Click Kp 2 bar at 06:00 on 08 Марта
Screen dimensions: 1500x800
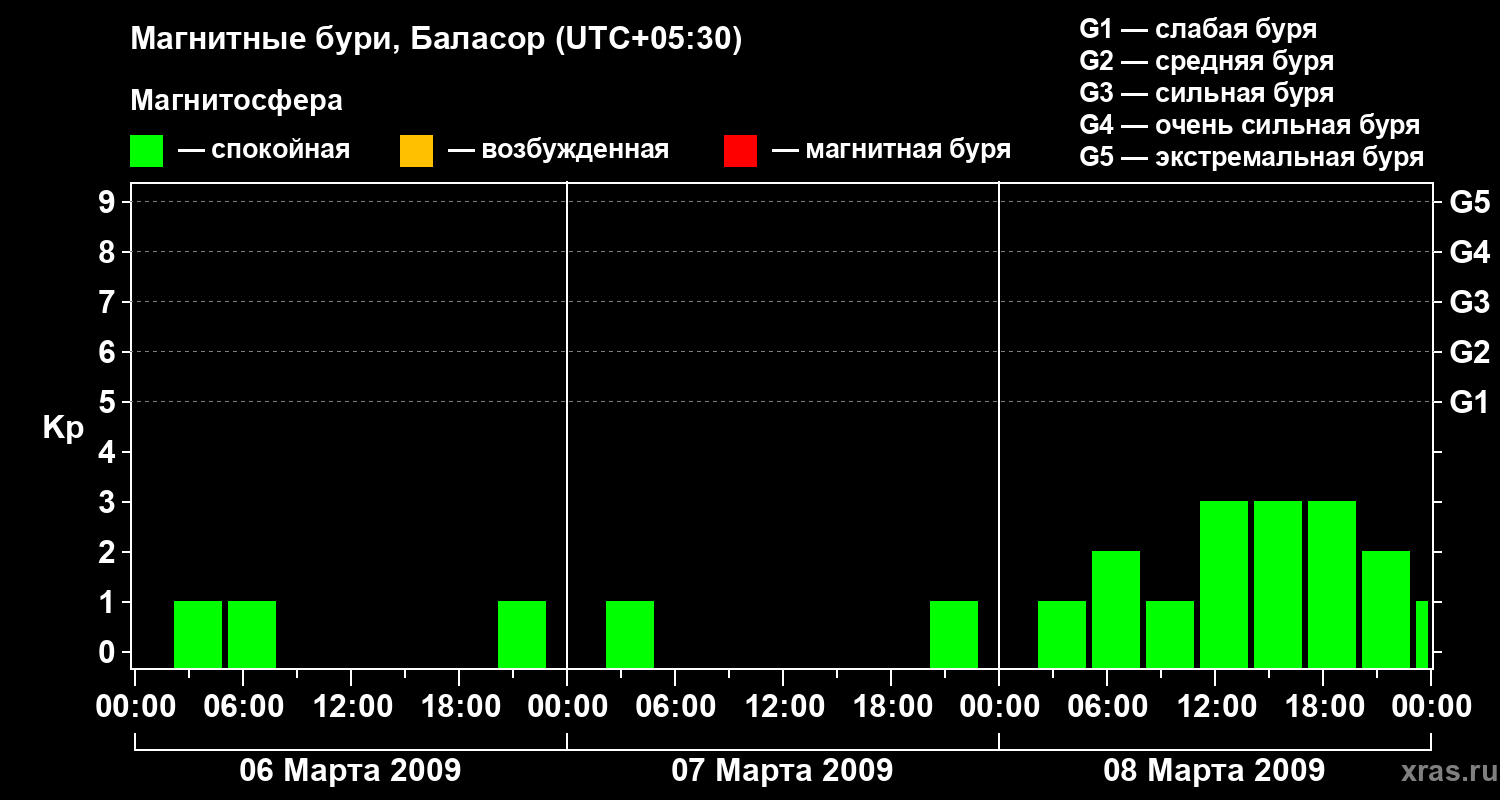click(x=1116, y=609)
